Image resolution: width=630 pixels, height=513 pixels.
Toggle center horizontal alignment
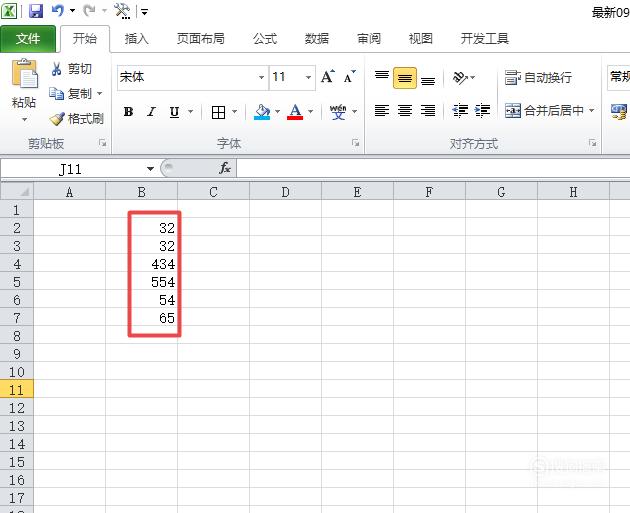(405, 110)
